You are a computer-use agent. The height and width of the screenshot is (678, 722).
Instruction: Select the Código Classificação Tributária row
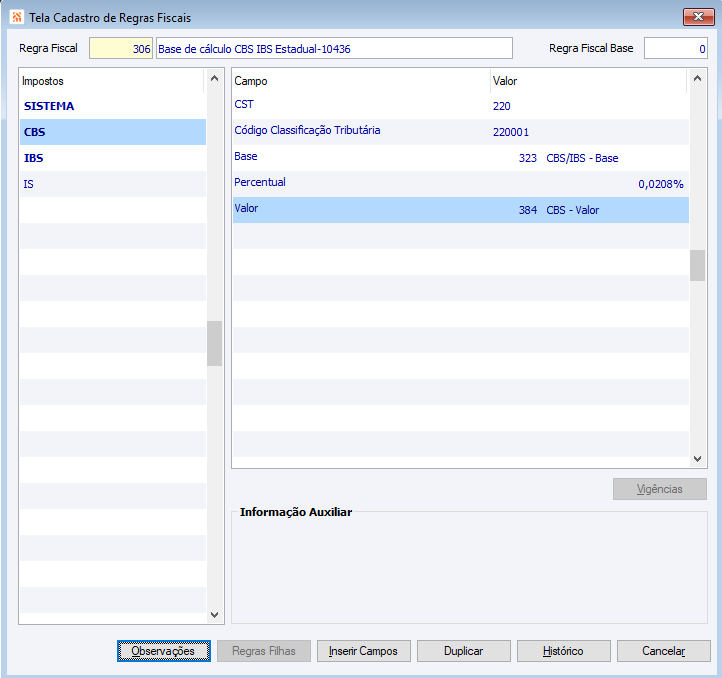coord(460,132)
